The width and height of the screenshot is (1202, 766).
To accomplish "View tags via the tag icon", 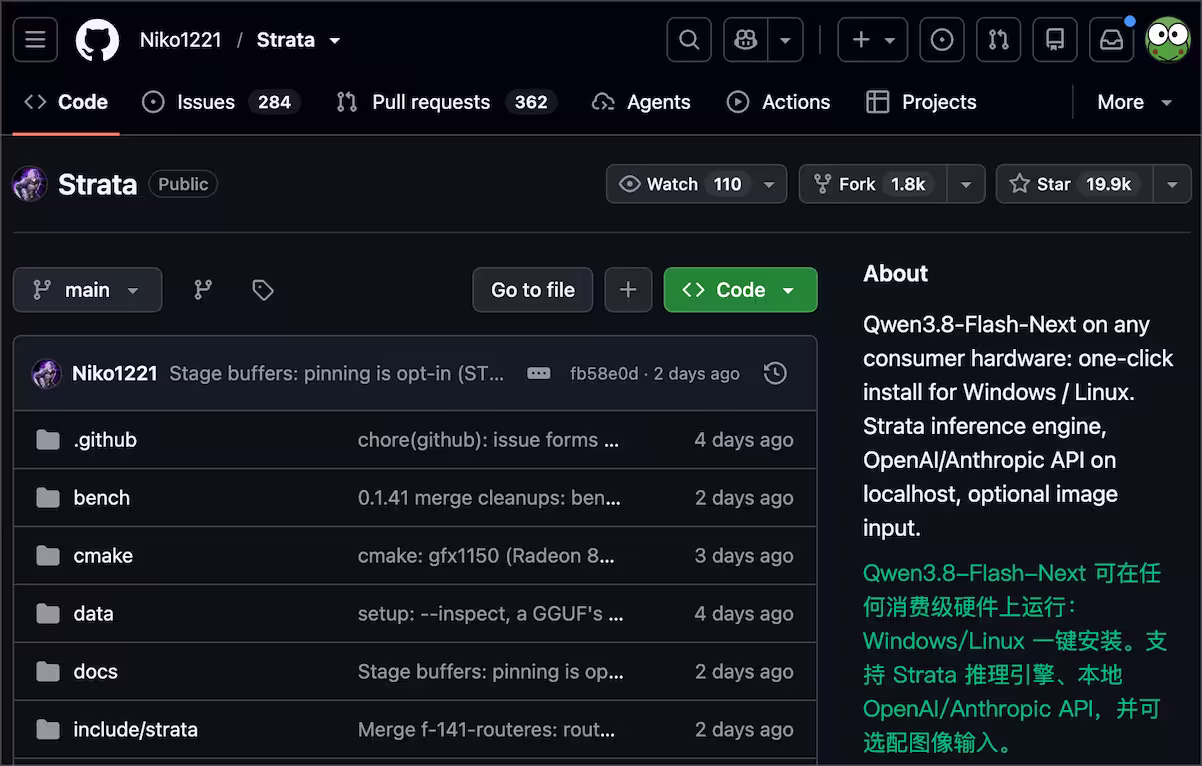I will click(x=263, y=290).
